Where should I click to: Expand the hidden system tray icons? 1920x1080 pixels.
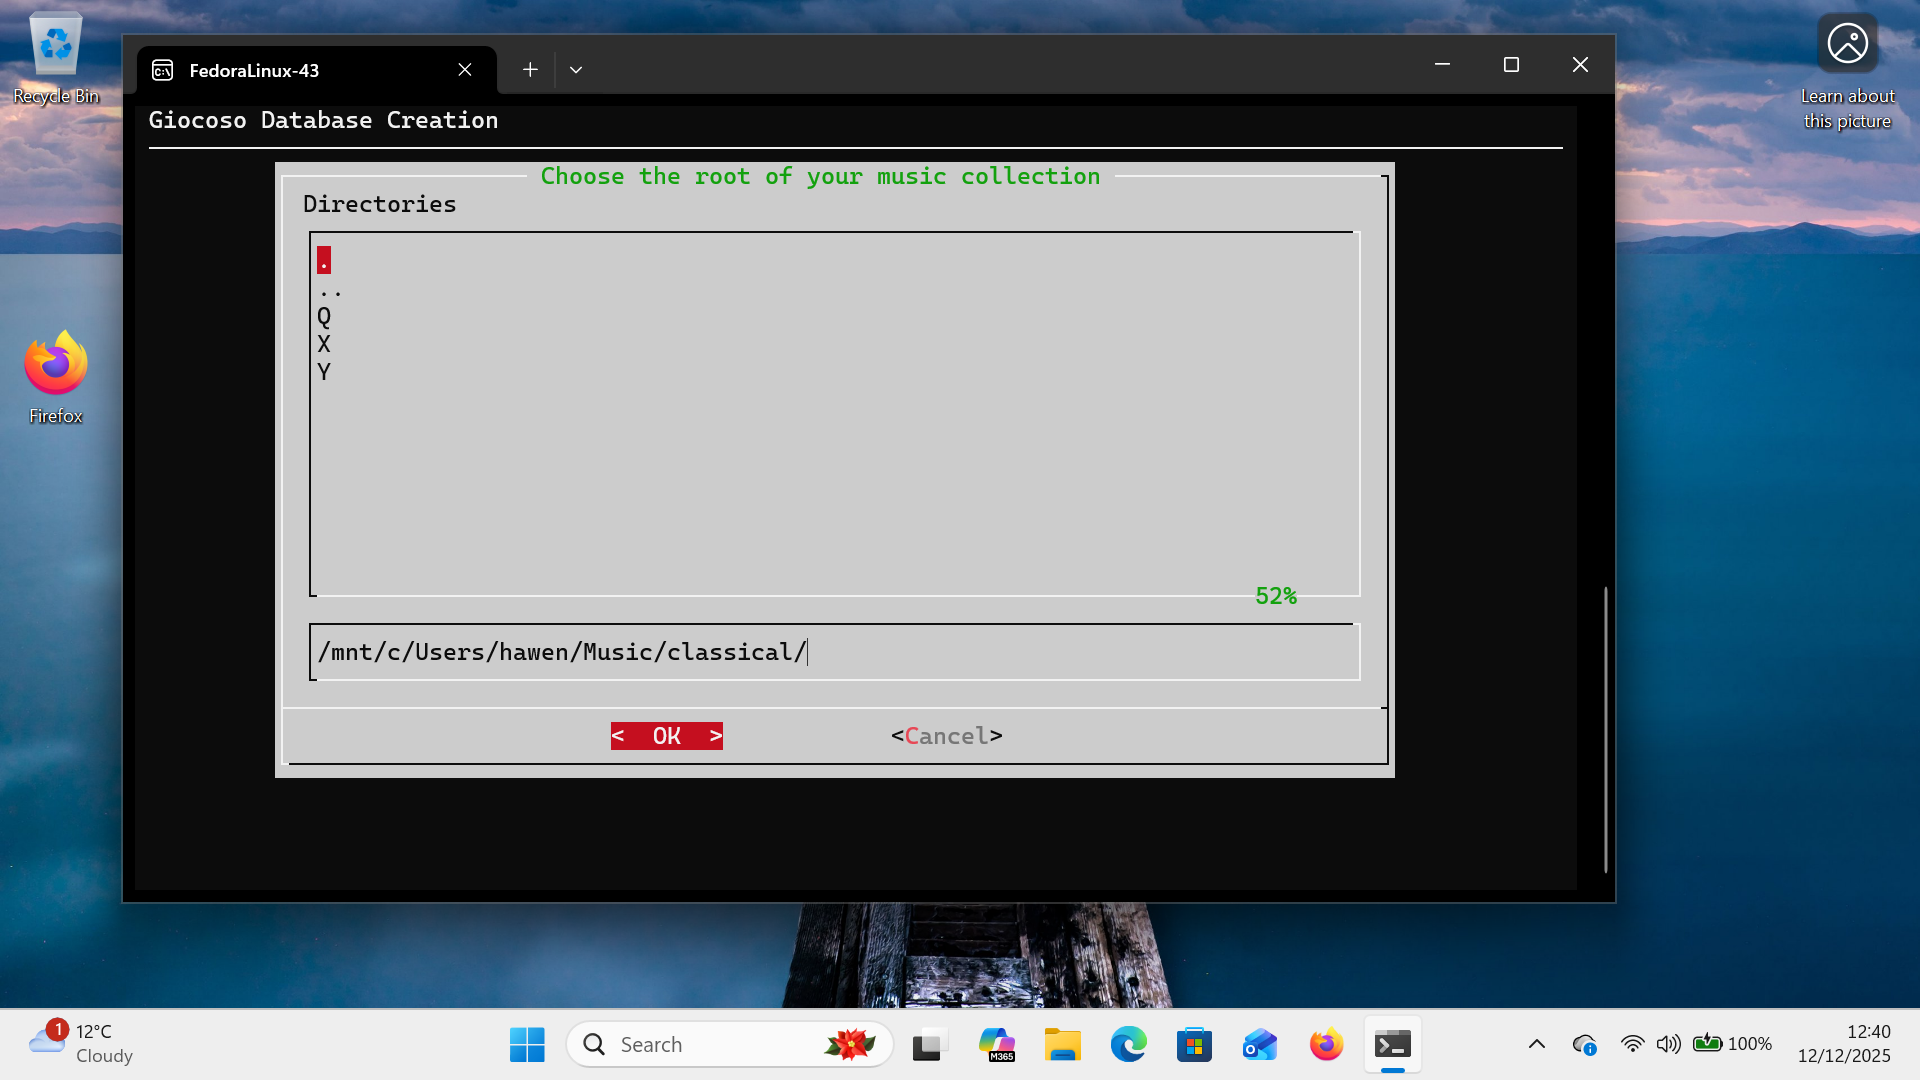1537,1043
